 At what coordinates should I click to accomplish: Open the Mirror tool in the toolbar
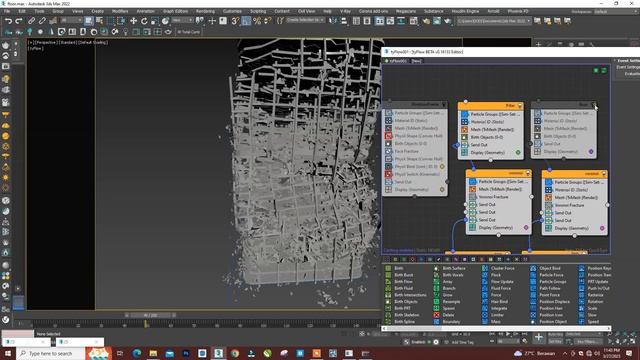pyautogui.click(x=333, y=21)
